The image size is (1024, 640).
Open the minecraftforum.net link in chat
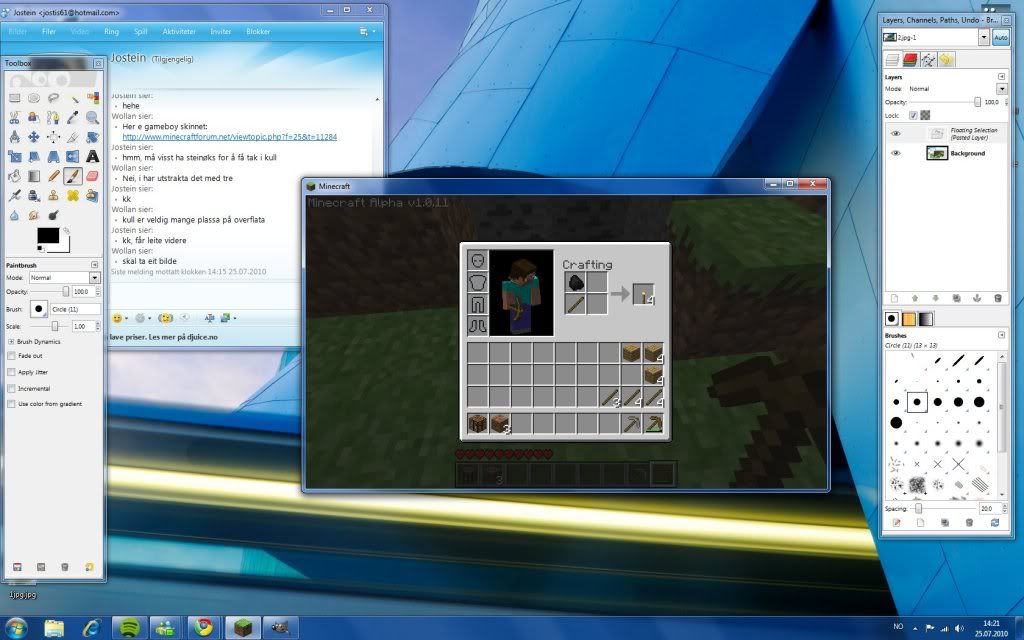pyautogui.click(x=230, y=137)
